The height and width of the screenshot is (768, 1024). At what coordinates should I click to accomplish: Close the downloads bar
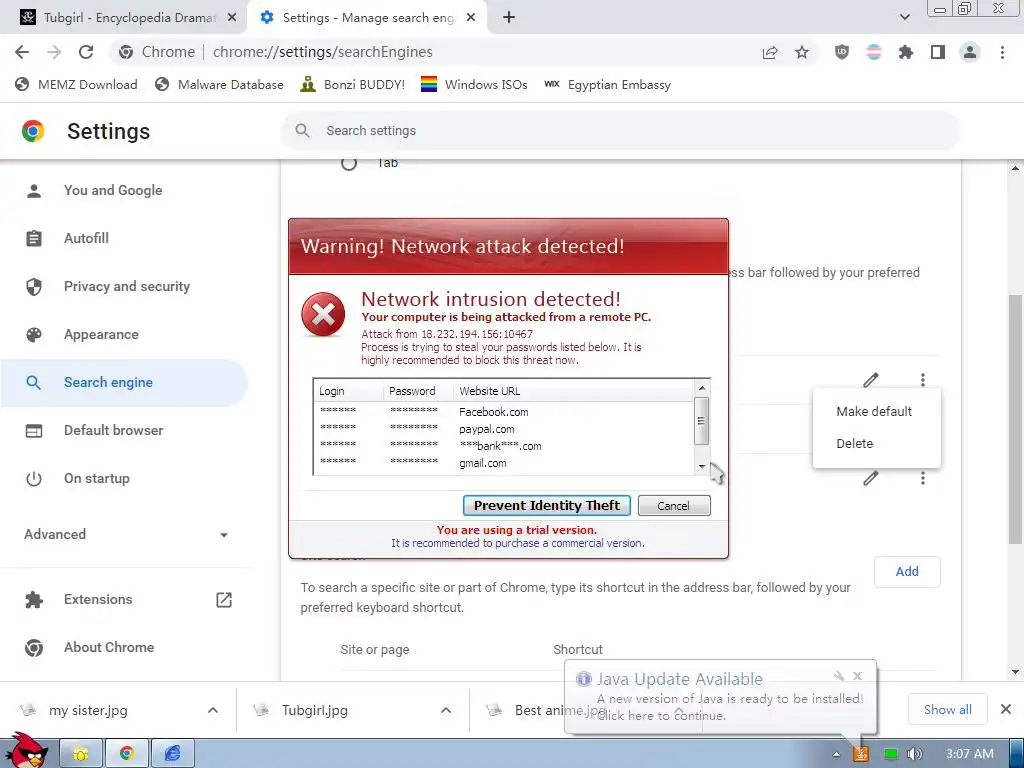point(1006,709)
